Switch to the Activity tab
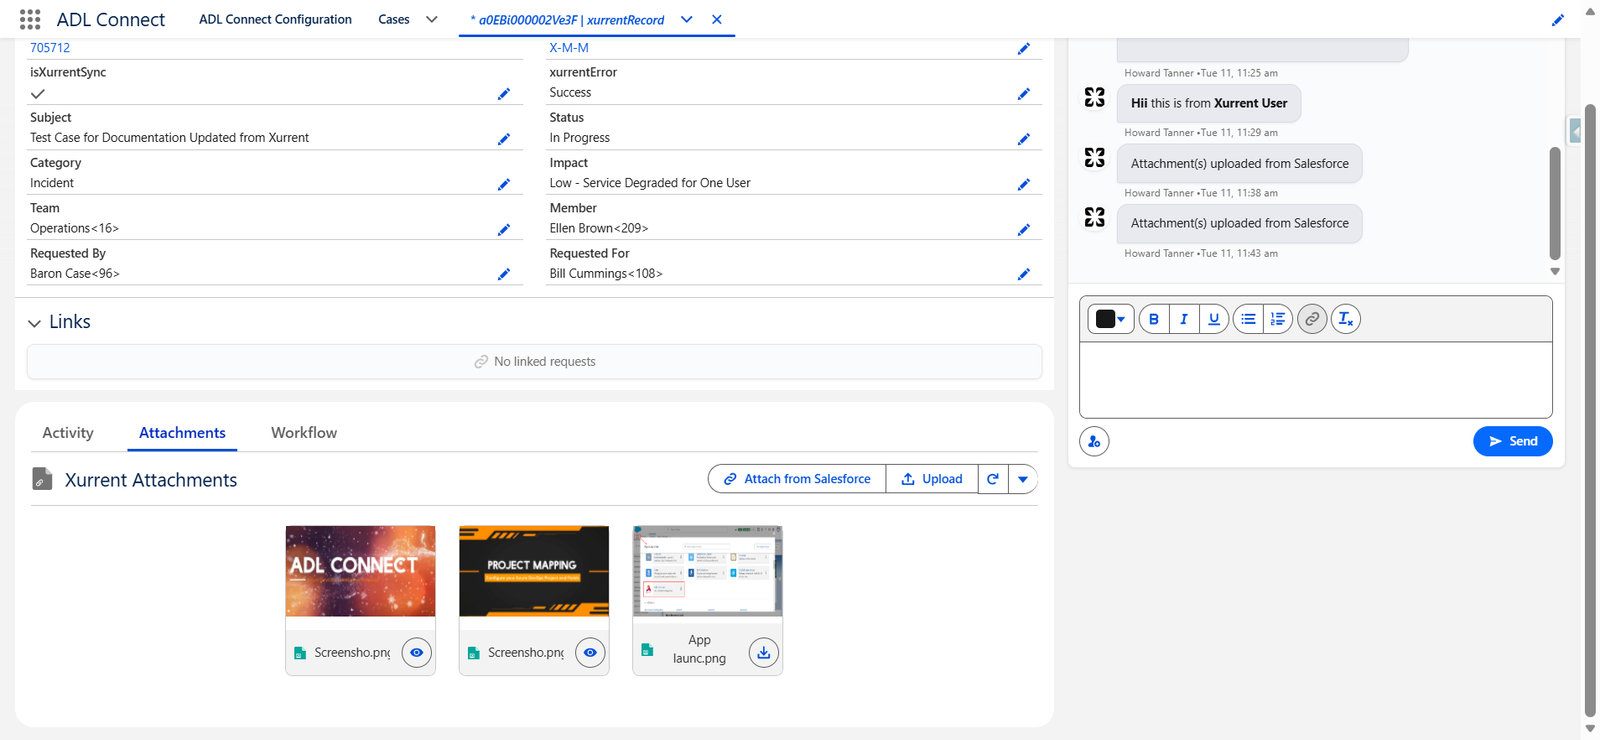Viewport: 1600px width, 740px height. point(68,433)
